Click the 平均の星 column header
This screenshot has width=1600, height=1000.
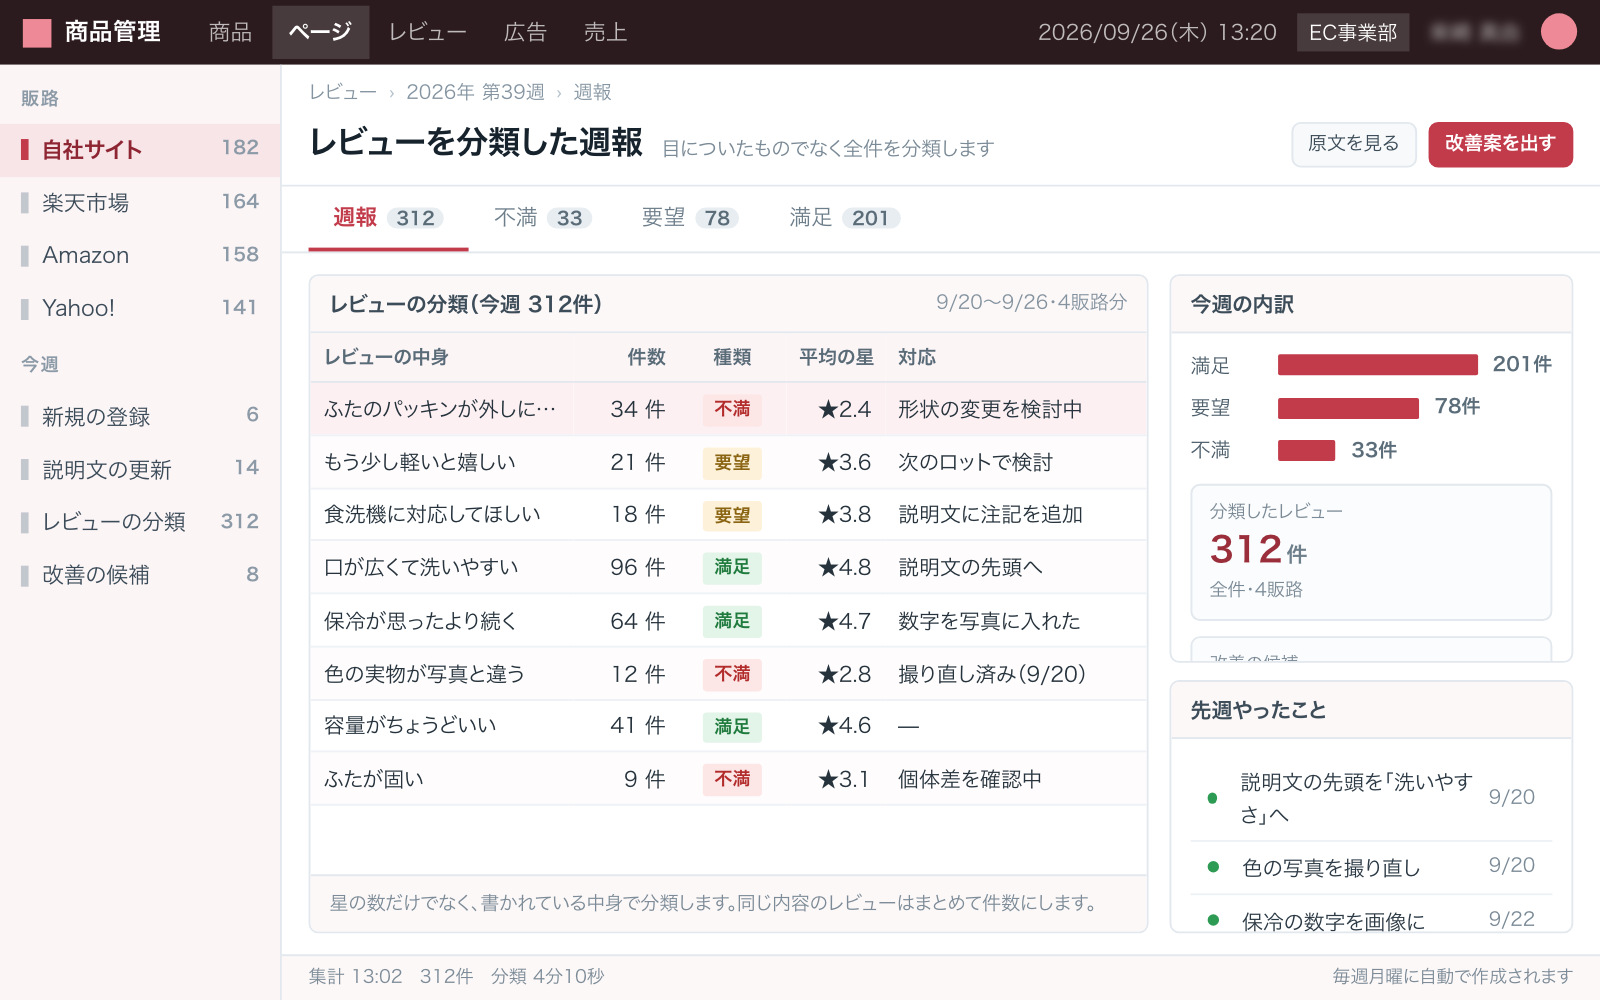(836, 357)
